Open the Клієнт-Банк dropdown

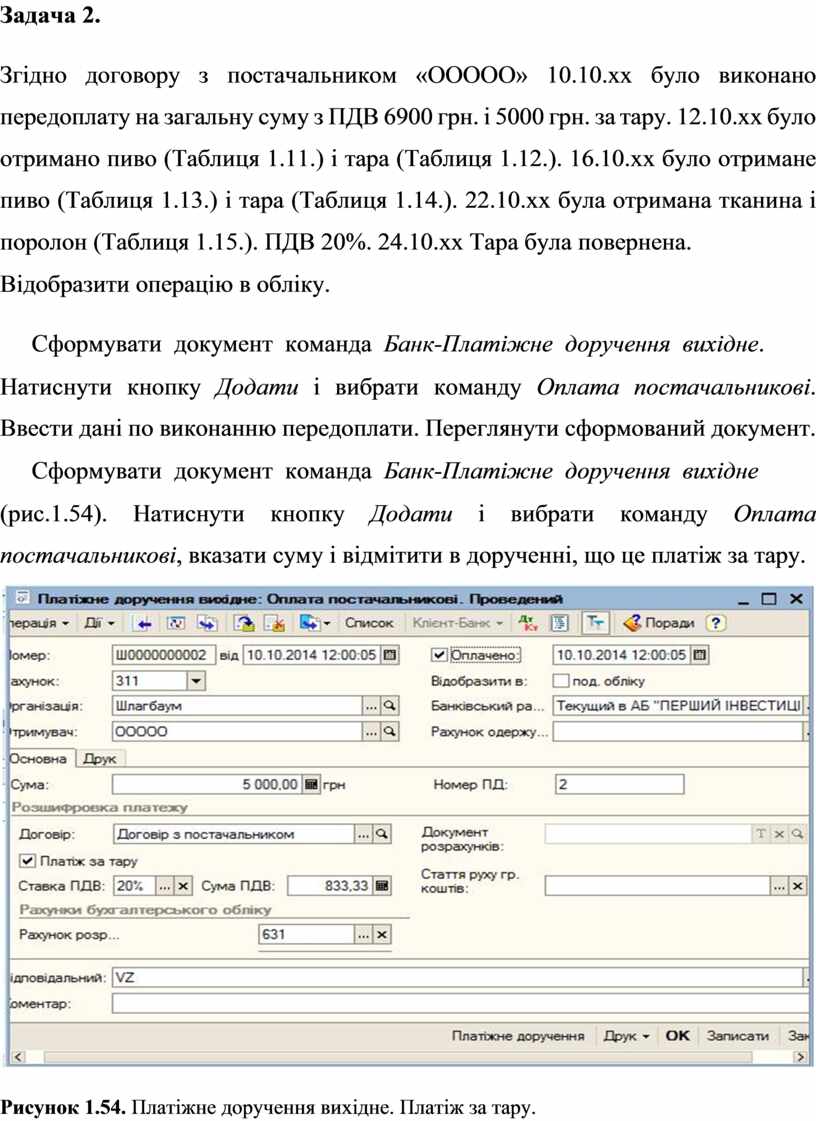pos(458,623)
